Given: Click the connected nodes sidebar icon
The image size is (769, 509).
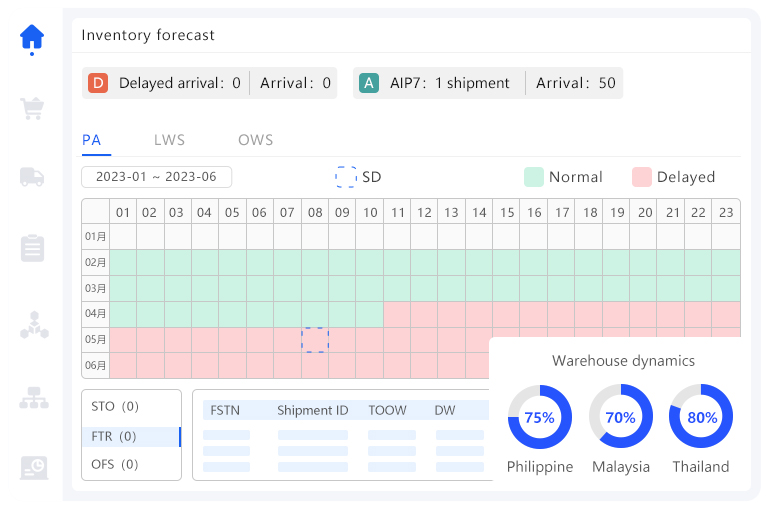Looking at the screenshot, I should 33,325.
